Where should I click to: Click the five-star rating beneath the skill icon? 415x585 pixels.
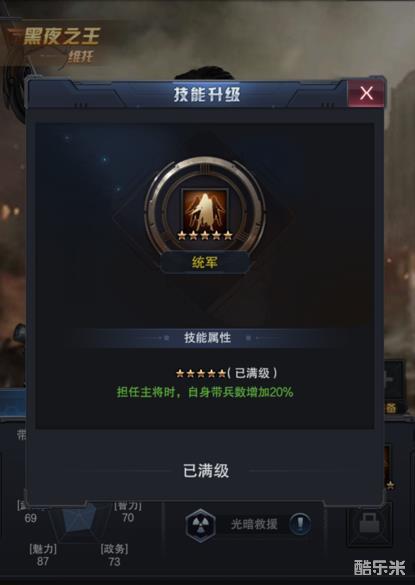tap(205, 235)
